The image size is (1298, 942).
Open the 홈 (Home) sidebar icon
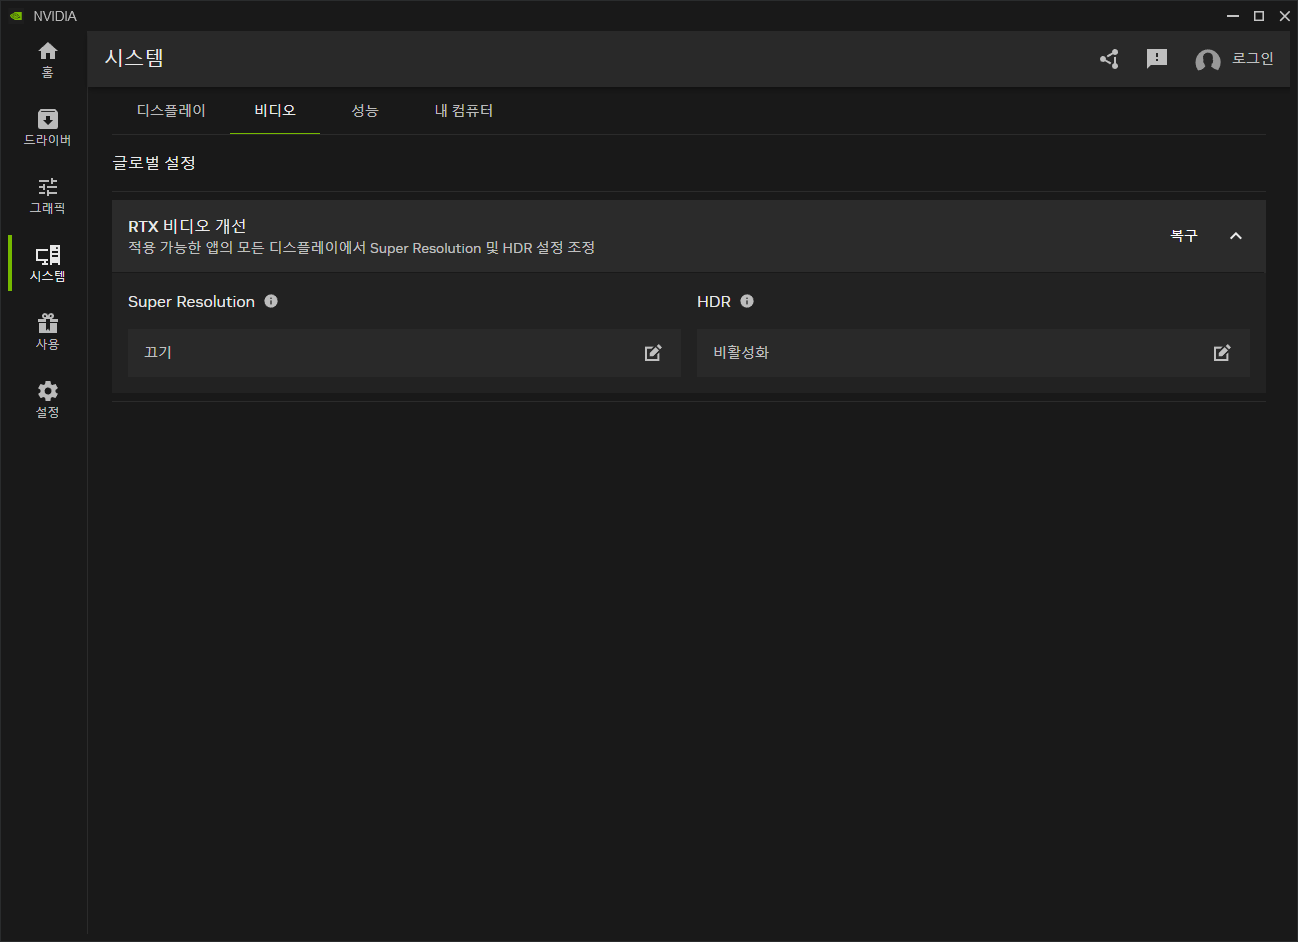coord(47,59)
